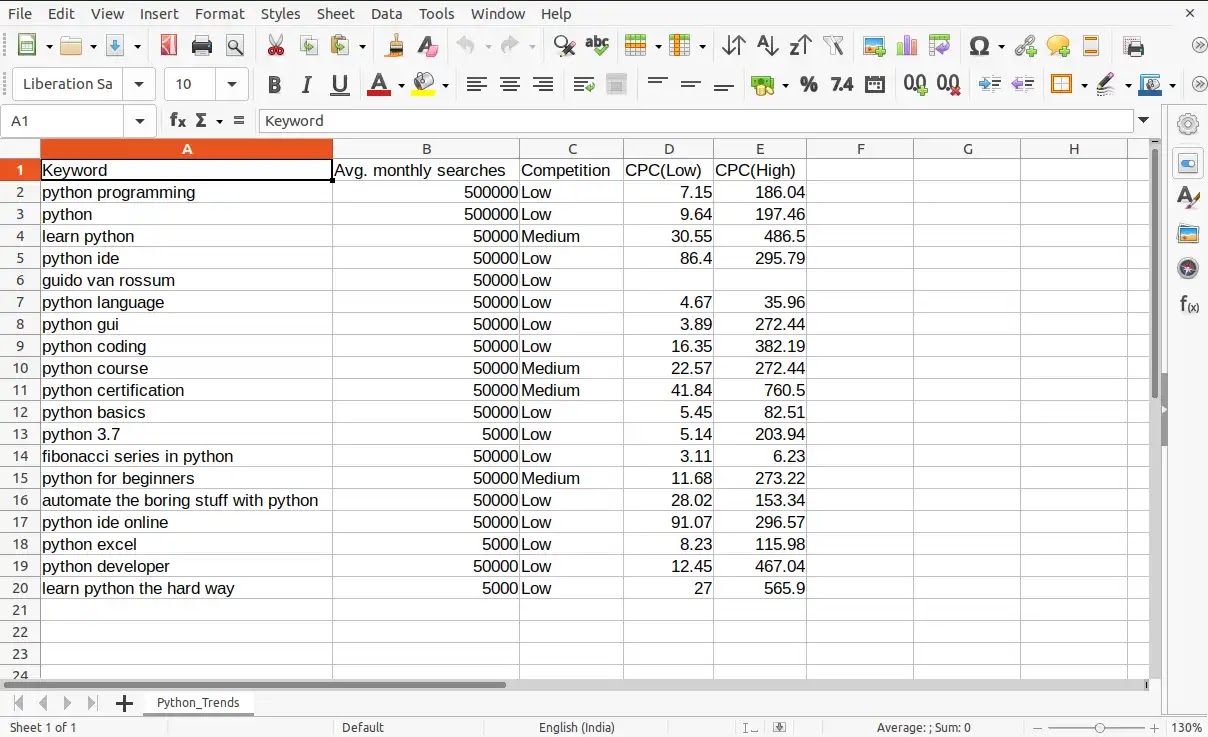Click the Sort icon

pyautogui.click(x=734, y=46)
